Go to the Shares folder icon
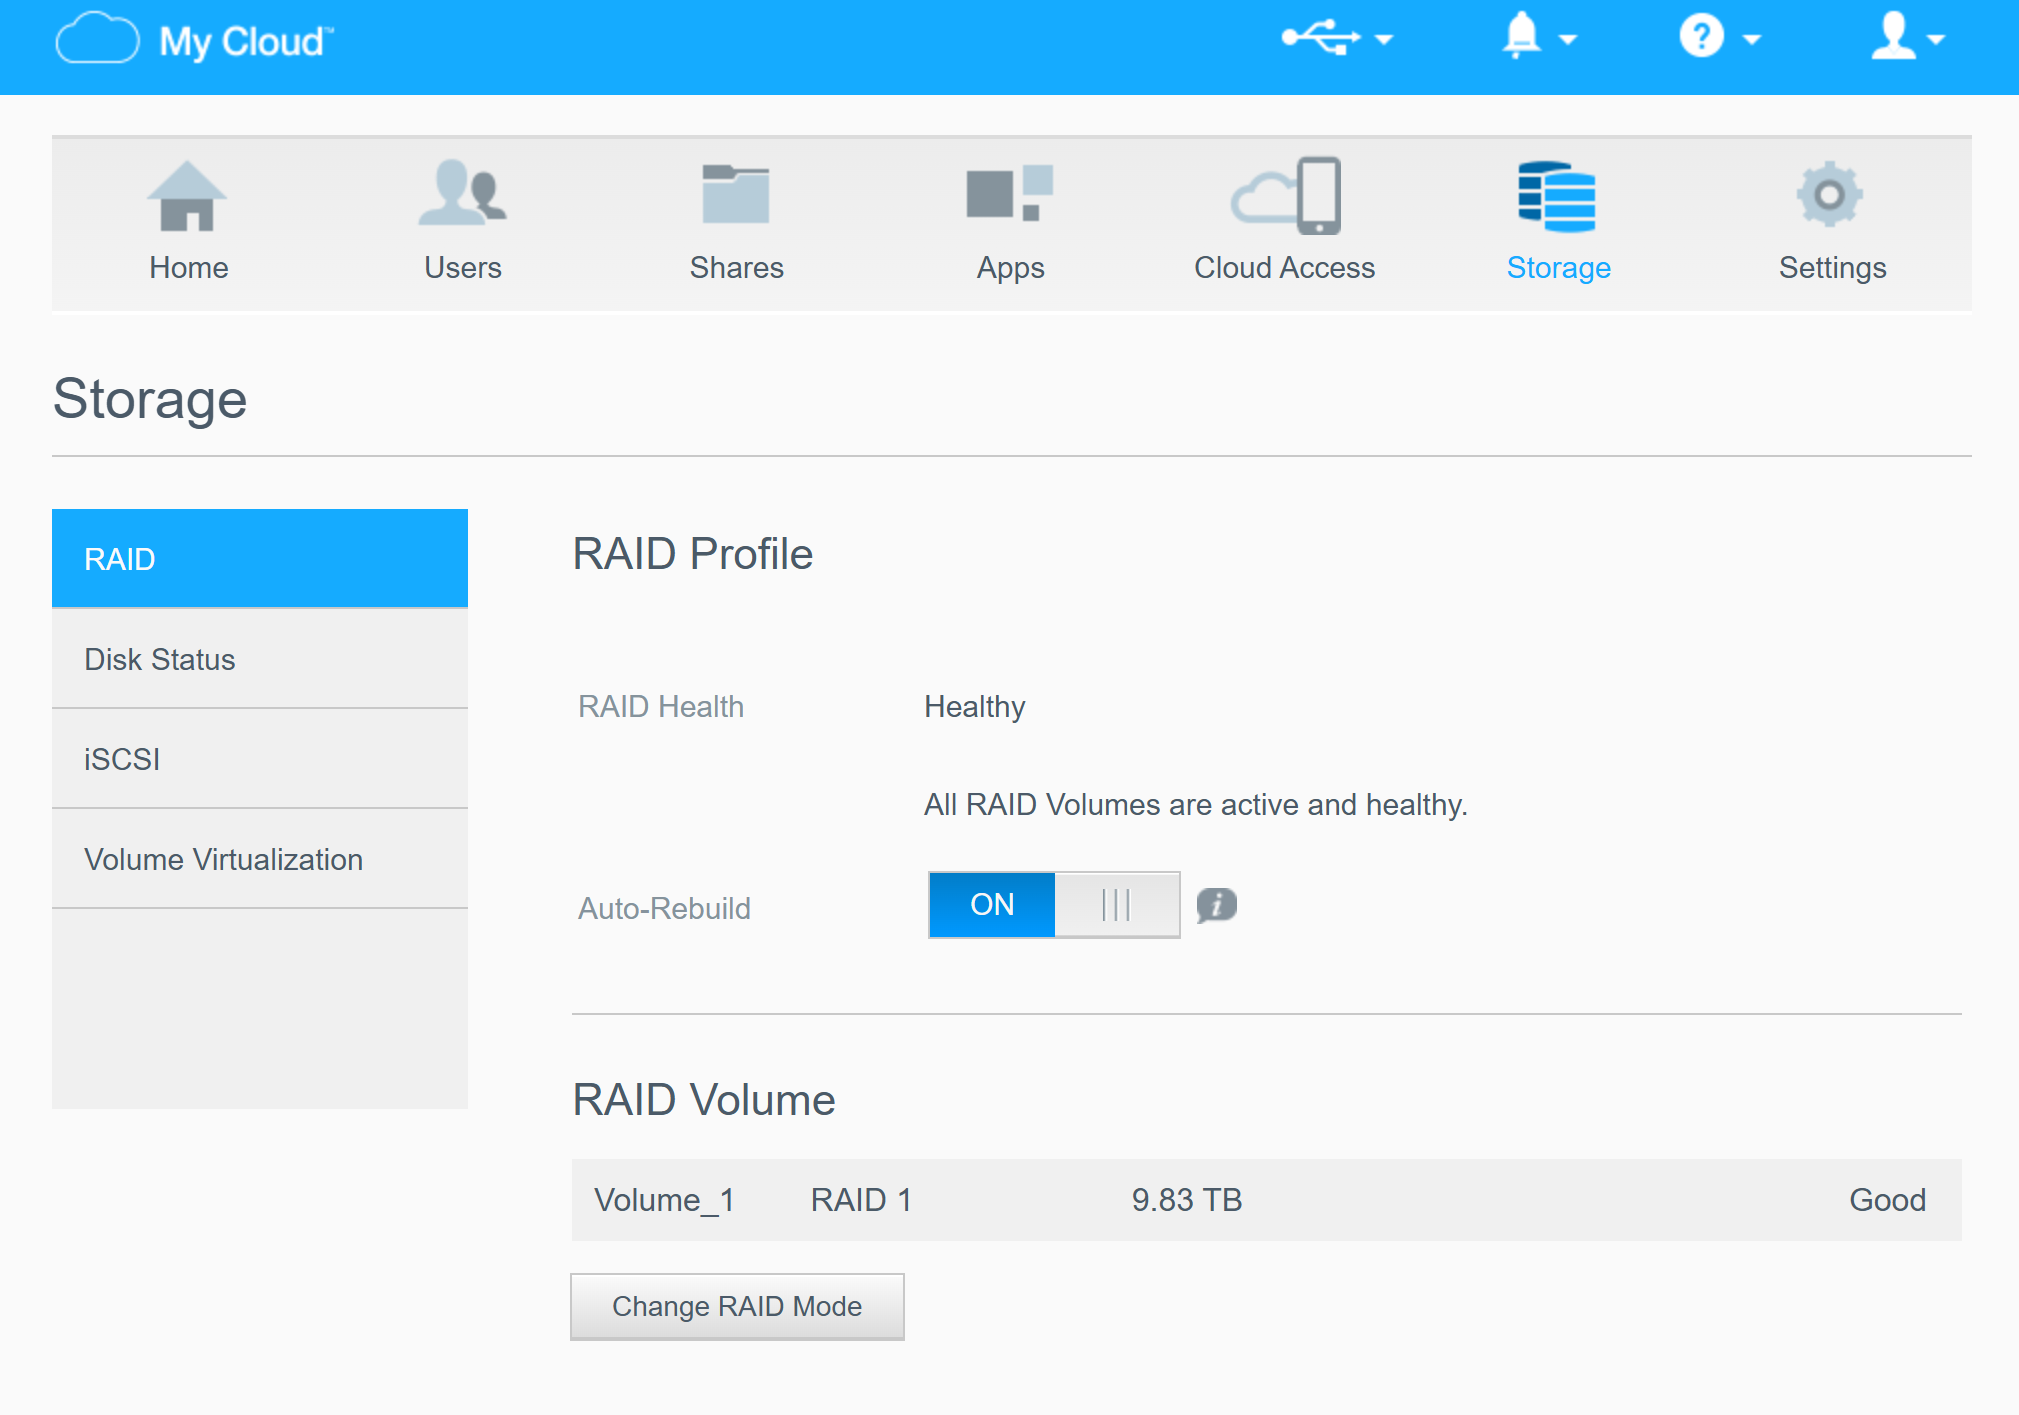The width and height of the screenshot is (2019, 1415). click(x=736, y=193)
